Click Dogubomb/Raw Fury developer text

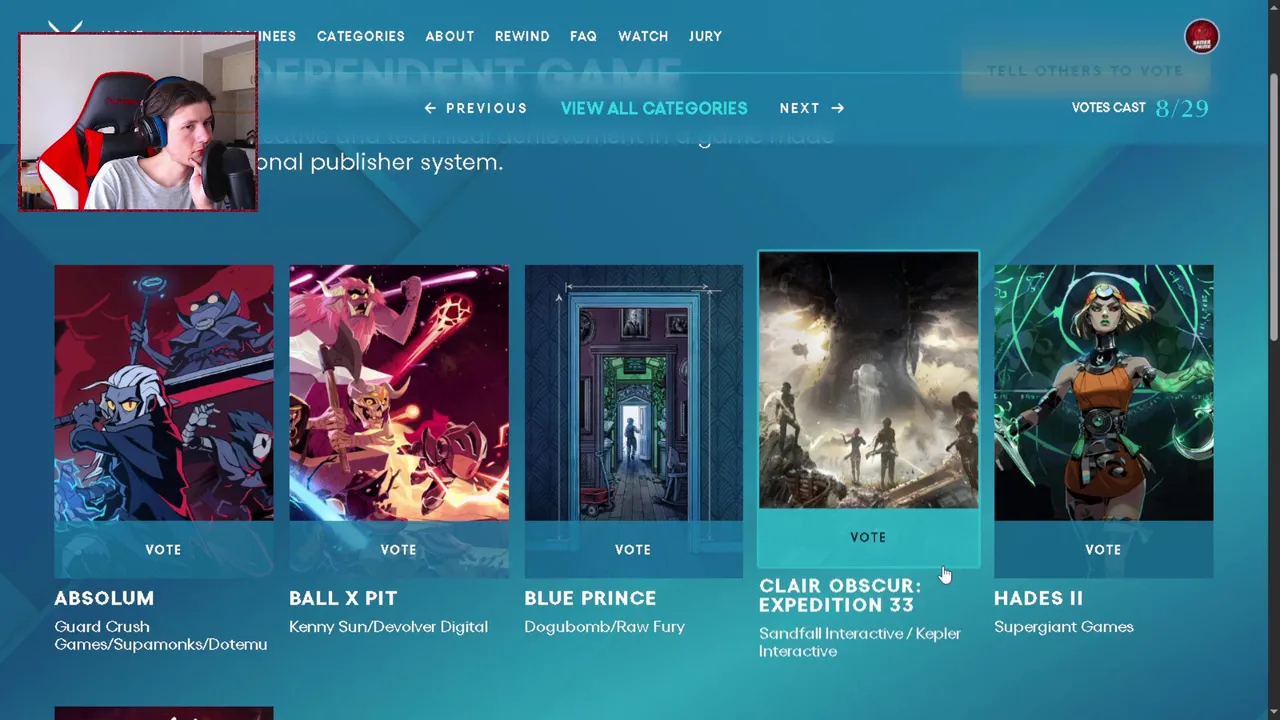(604, 627)
